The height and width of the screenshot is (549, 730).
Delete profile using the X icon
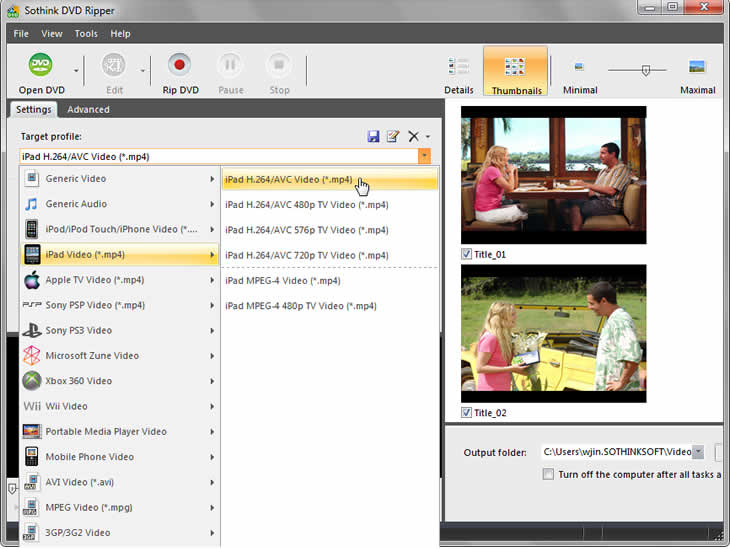(x=413, y=136)
